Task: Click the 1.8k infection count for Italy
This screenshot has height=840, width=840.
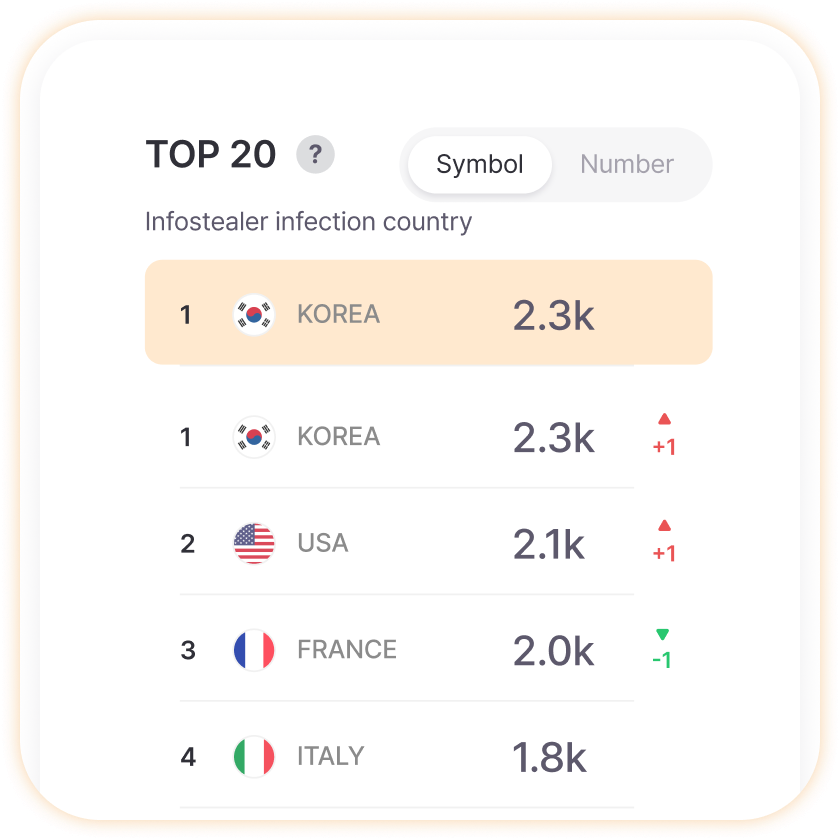Action: coord(549,758)
